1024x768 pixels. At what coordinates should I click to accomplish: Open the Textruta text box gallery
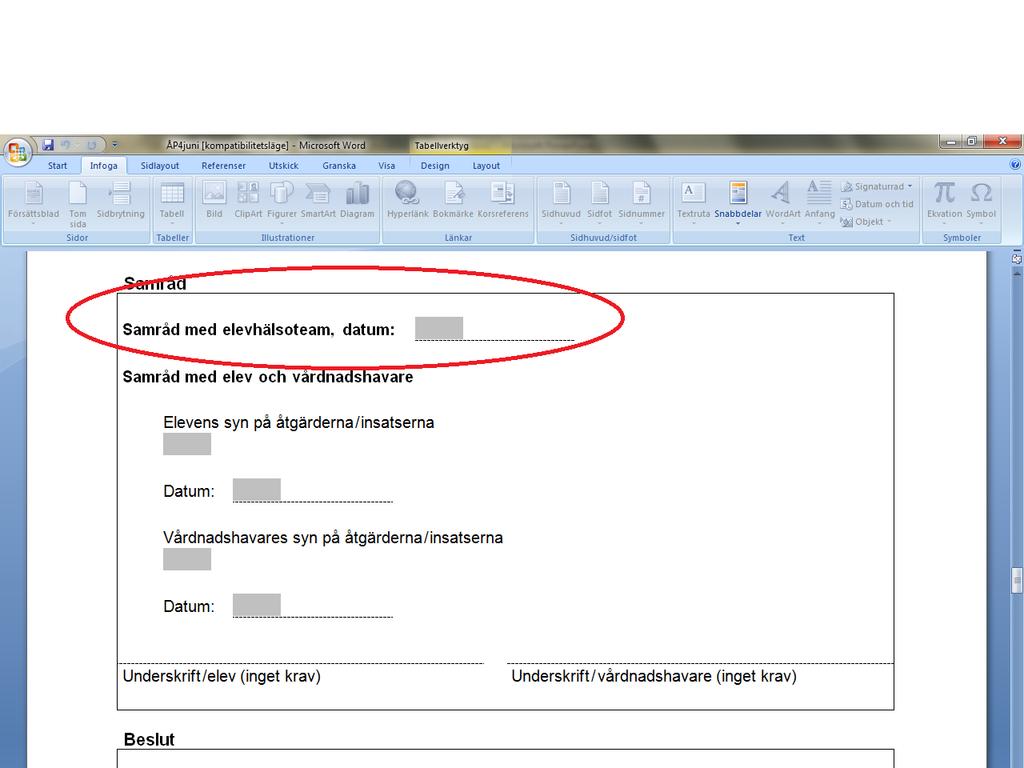coord(693,203)
